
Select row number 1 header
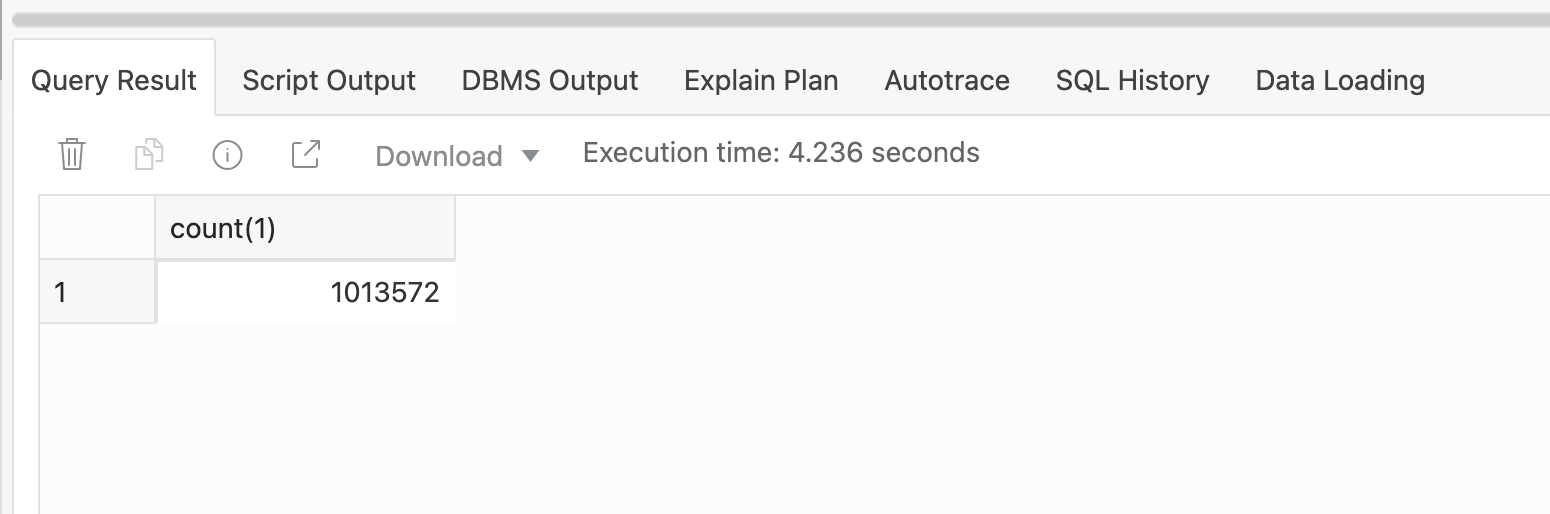97,292
